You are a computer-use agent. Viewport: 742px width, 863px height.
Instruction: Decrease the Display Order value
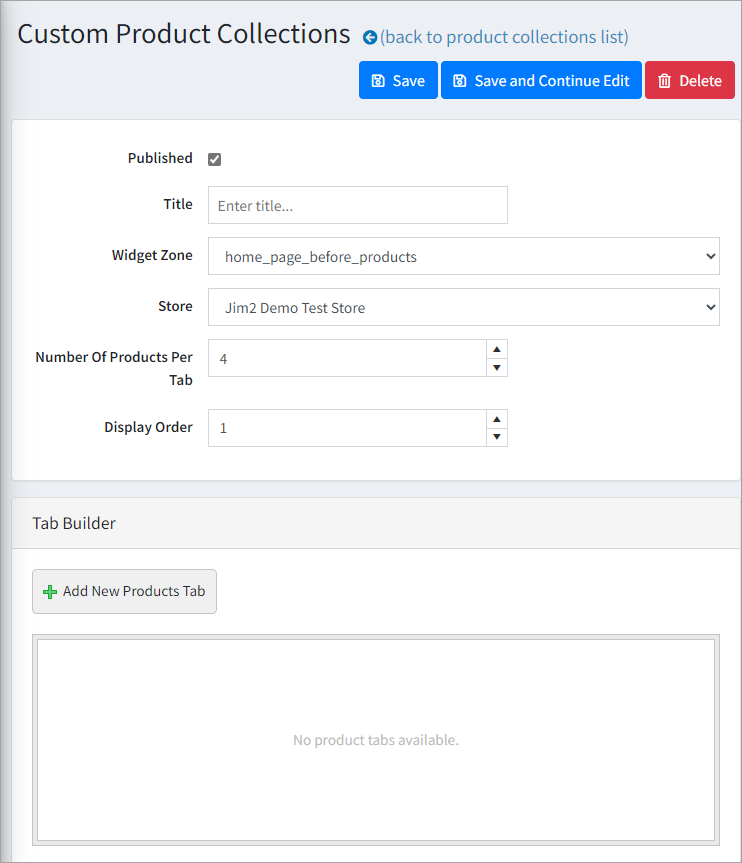[x=496, y=437]
